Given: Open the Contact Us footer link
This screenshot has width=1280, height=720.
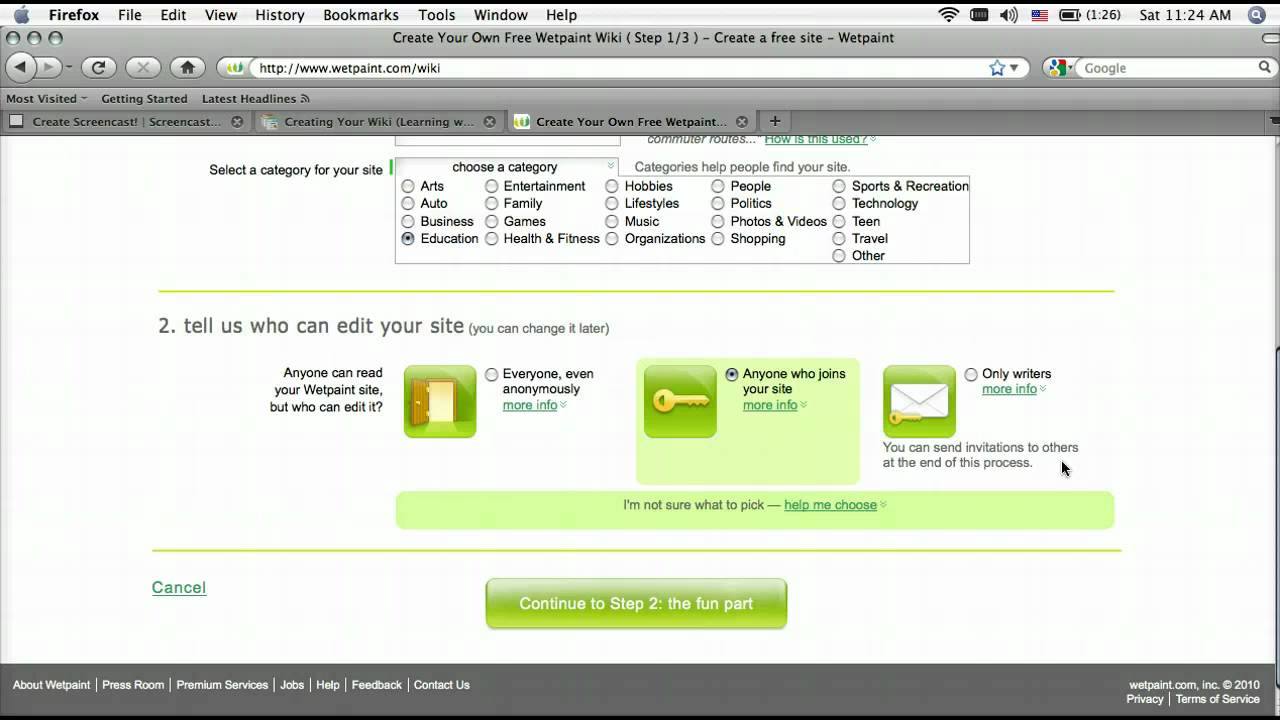Looking at the screenshot, I should click(x=441, y=685).
